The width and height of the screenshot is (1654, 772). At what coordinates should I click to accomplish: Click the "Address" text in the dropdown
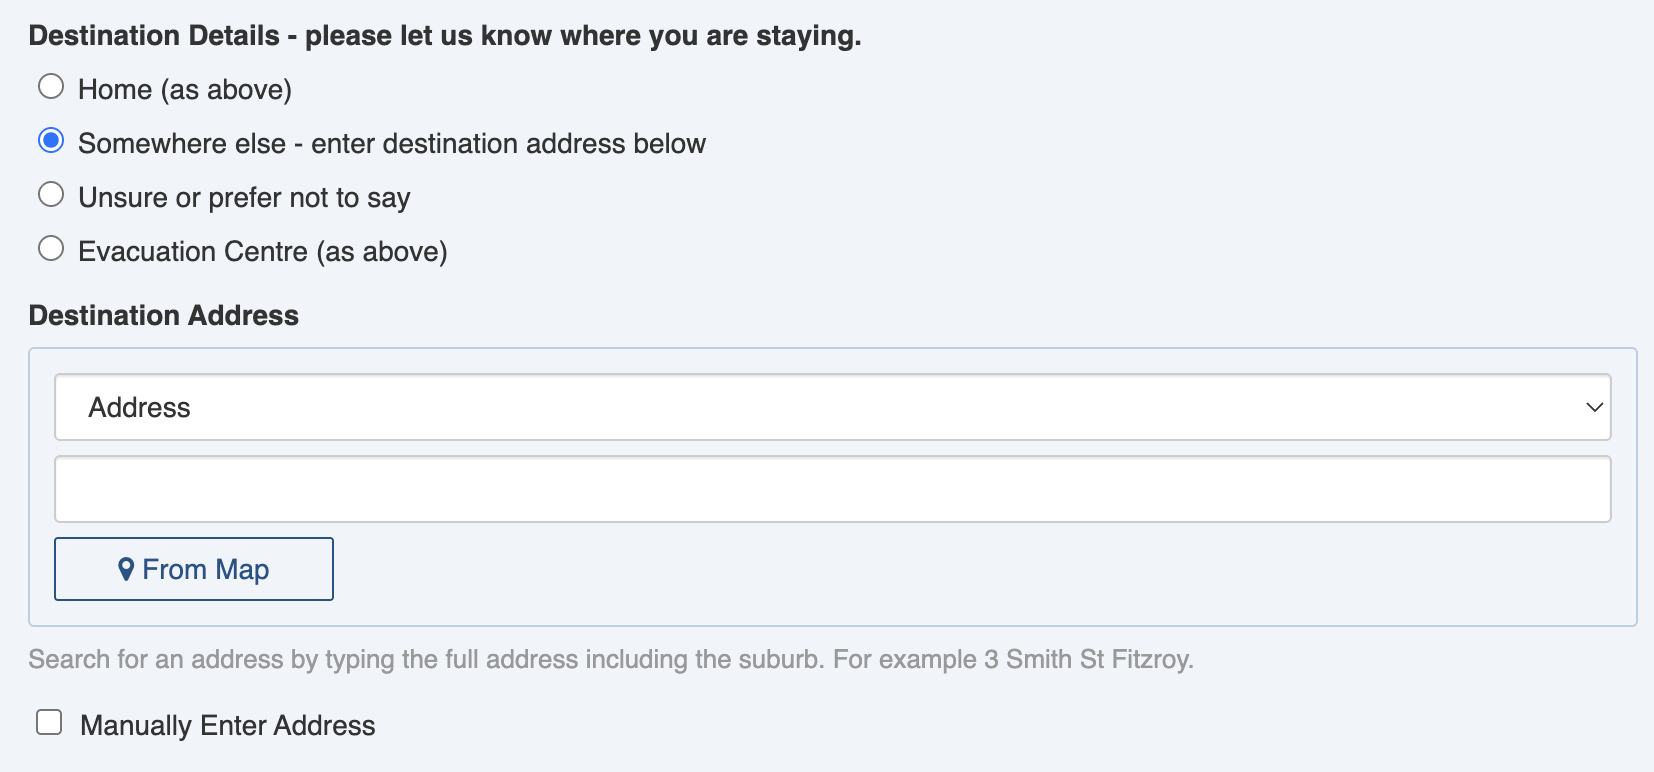(140, 408)
